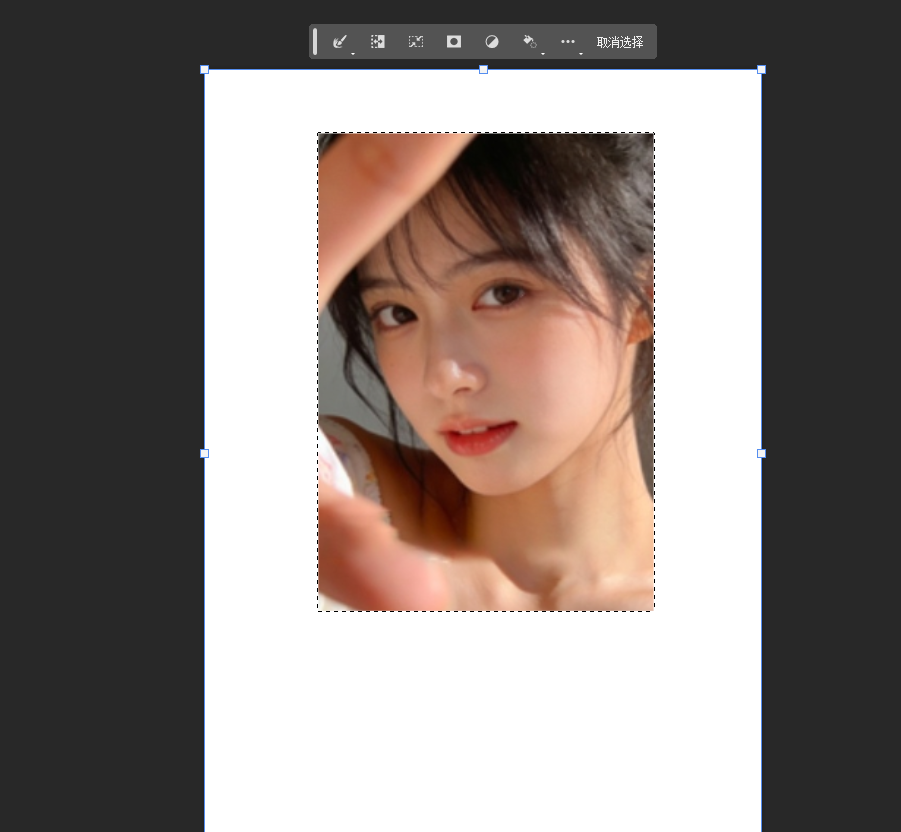
Task: Create a mask from the selection
Action: tap(454, 42)
